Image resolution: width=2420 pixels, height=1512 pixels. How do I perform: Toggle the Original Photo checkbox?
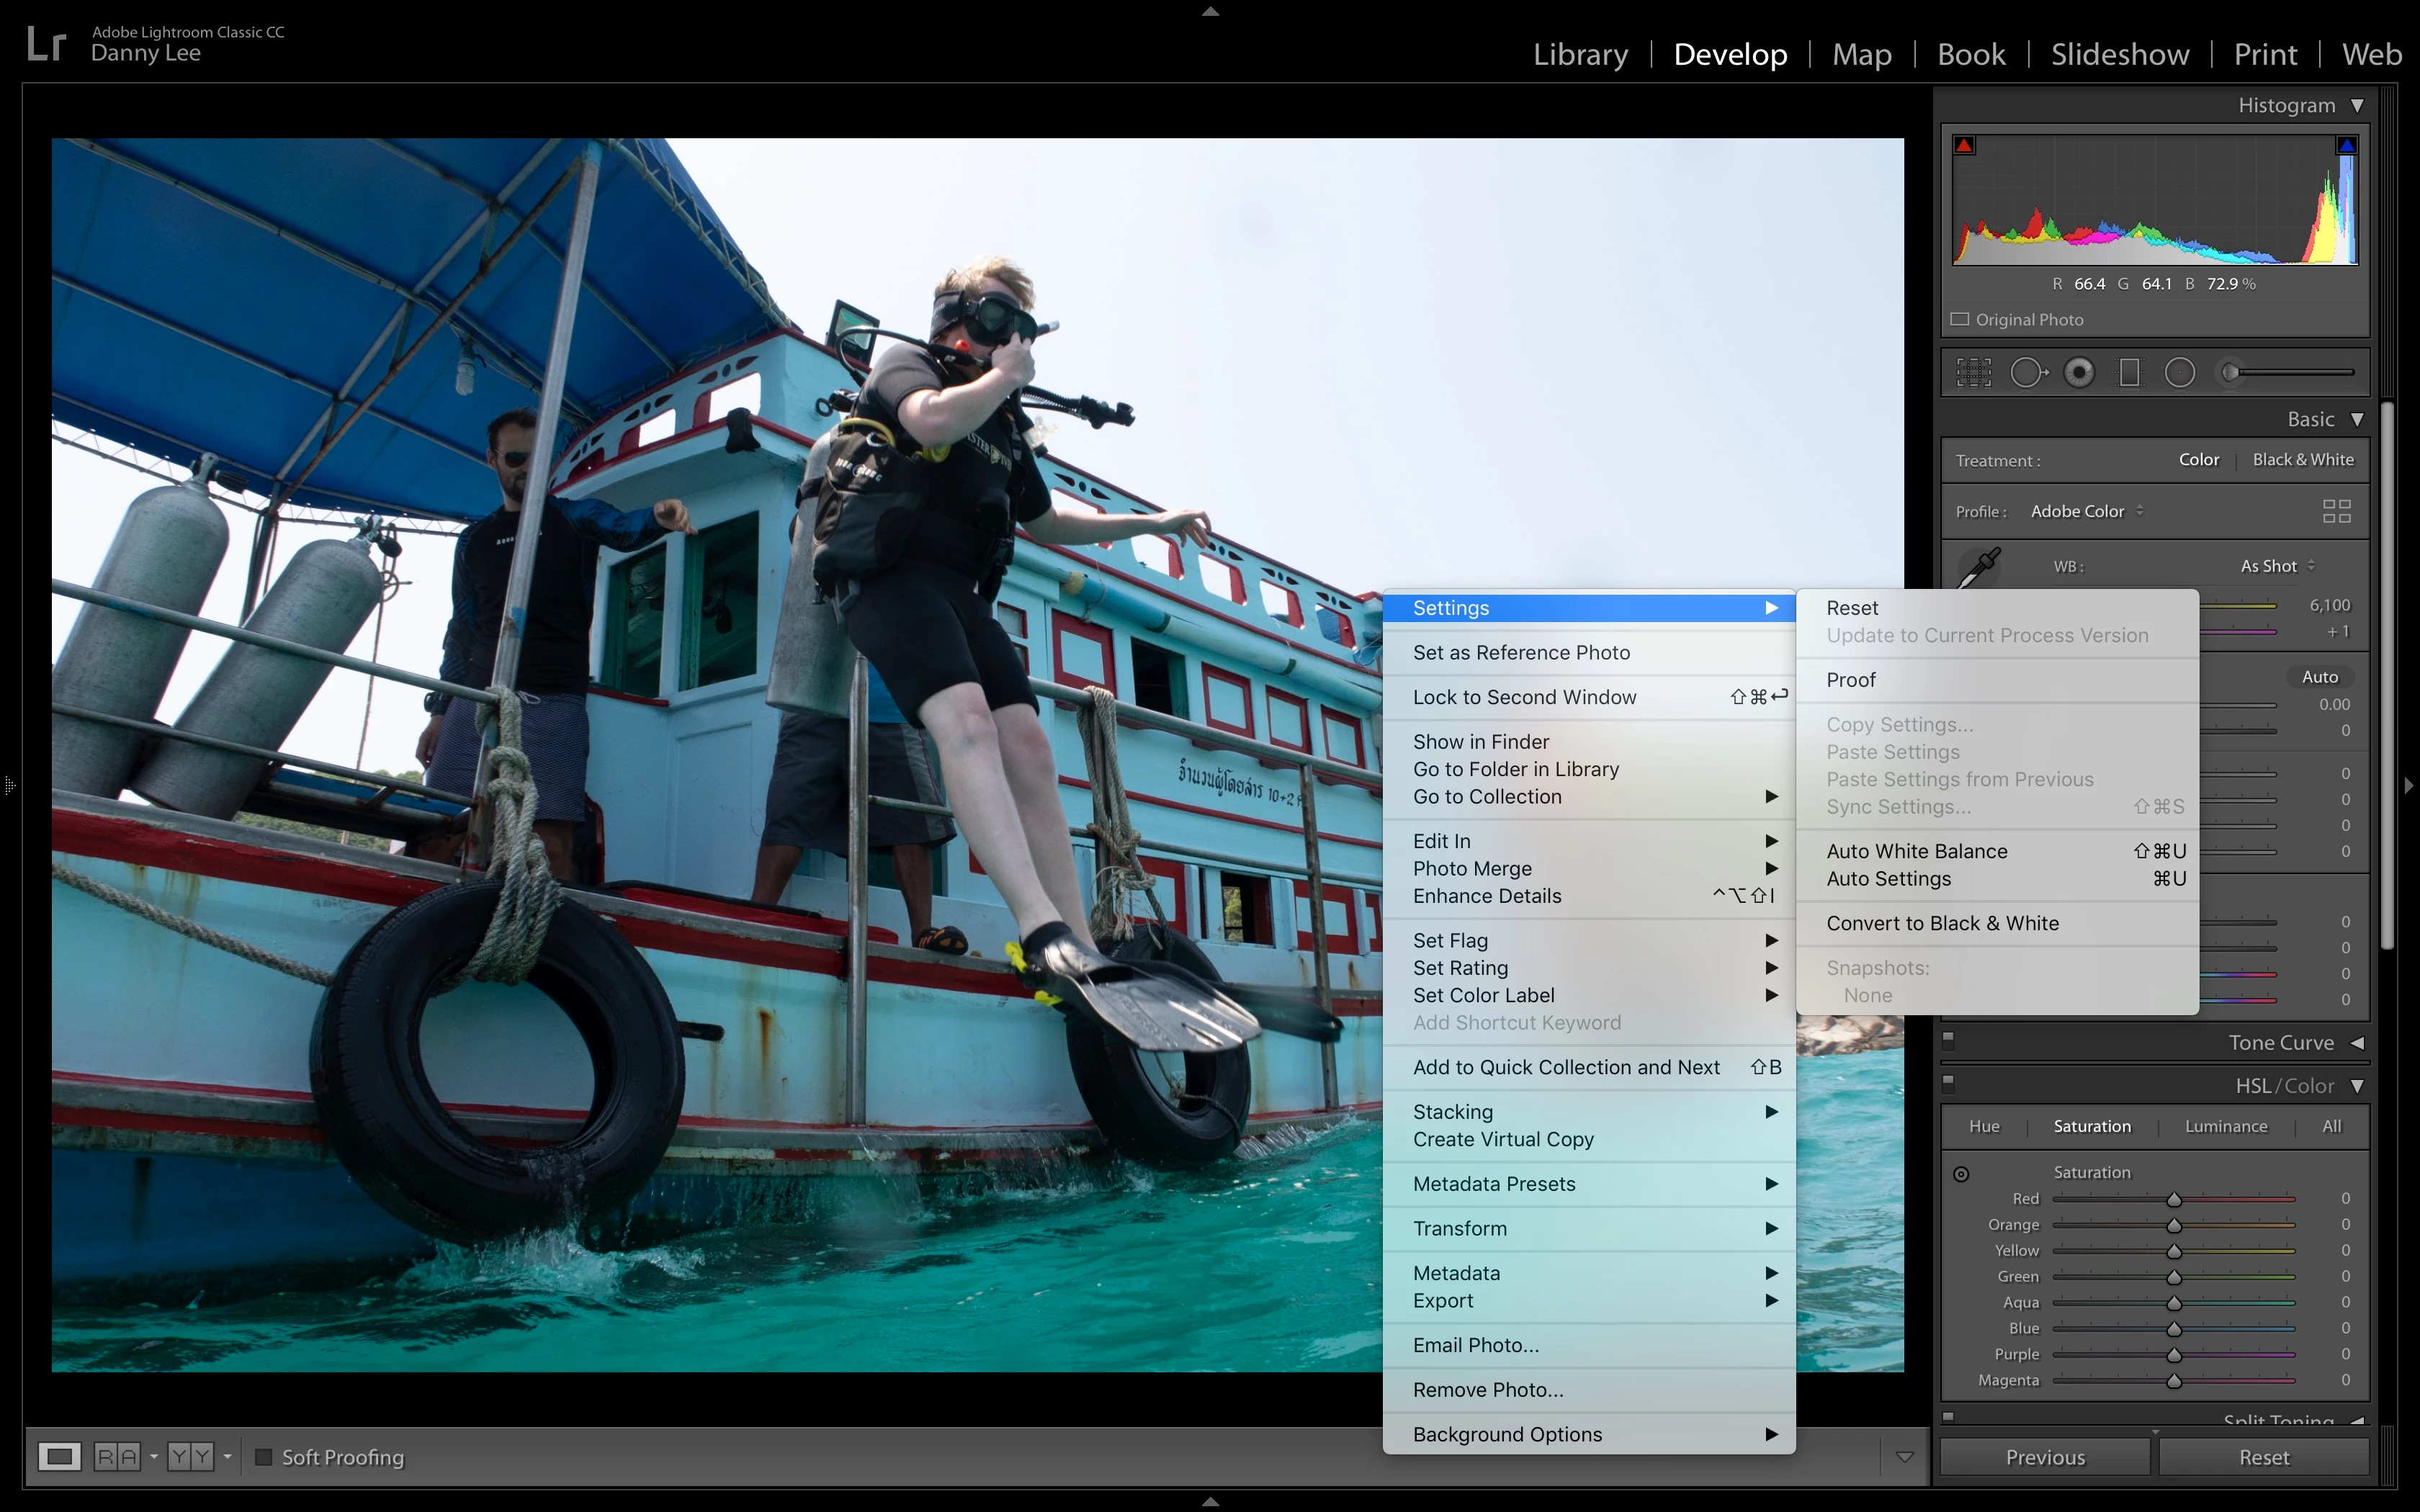[x=1960, y=320]
